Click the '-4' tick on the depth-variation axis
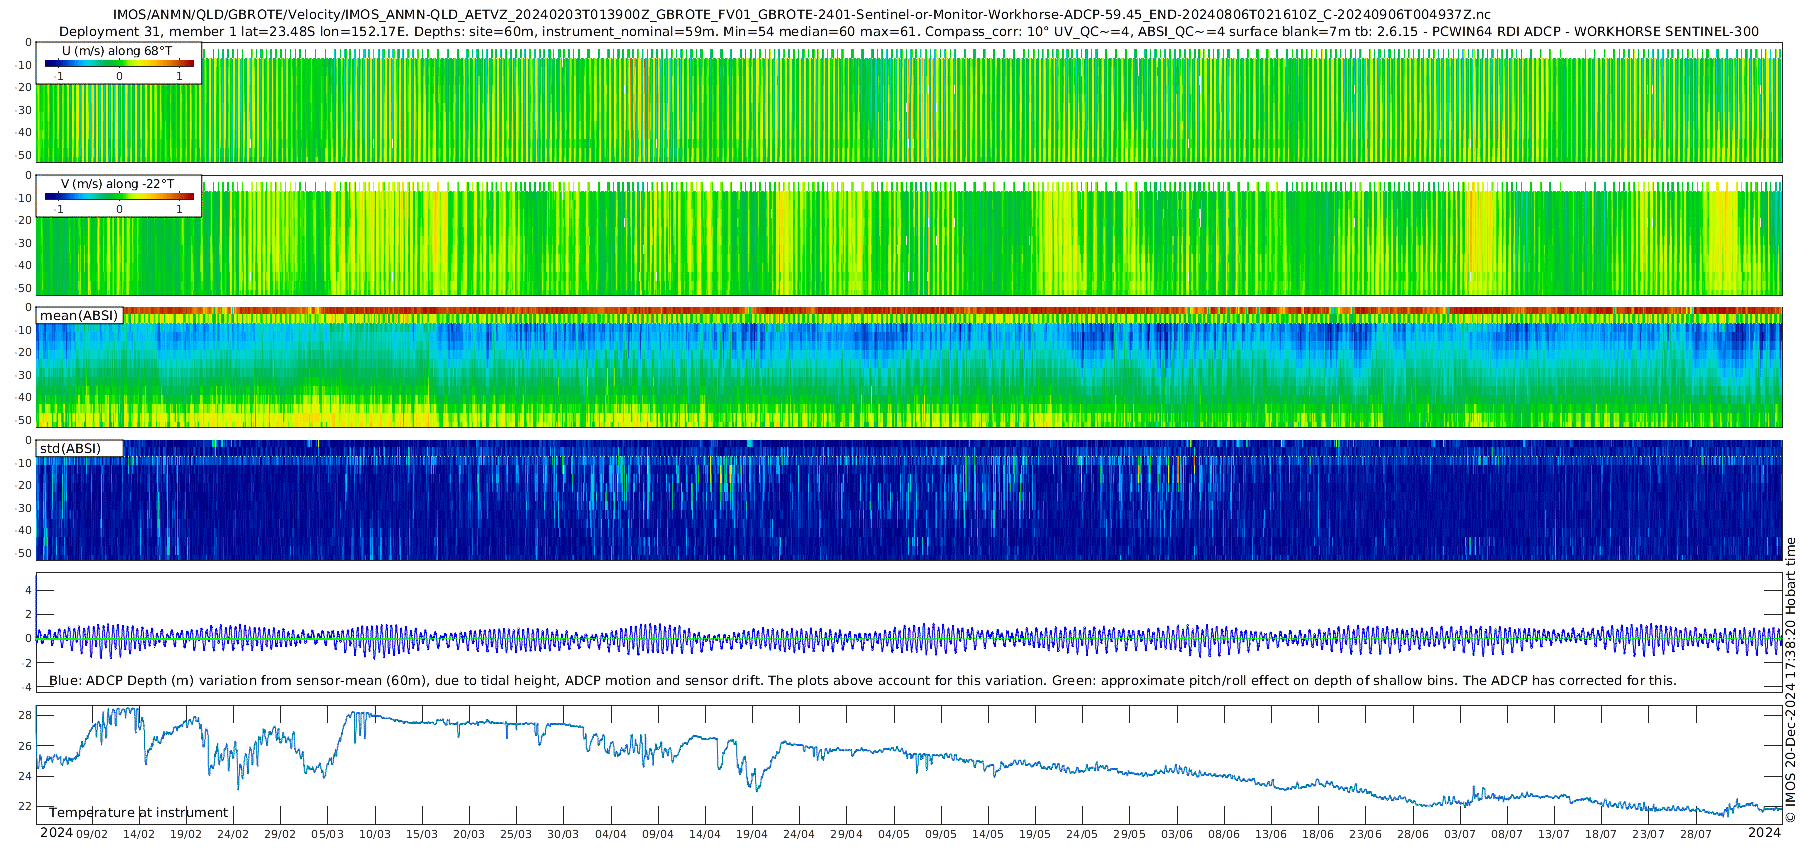 point(27,687)
